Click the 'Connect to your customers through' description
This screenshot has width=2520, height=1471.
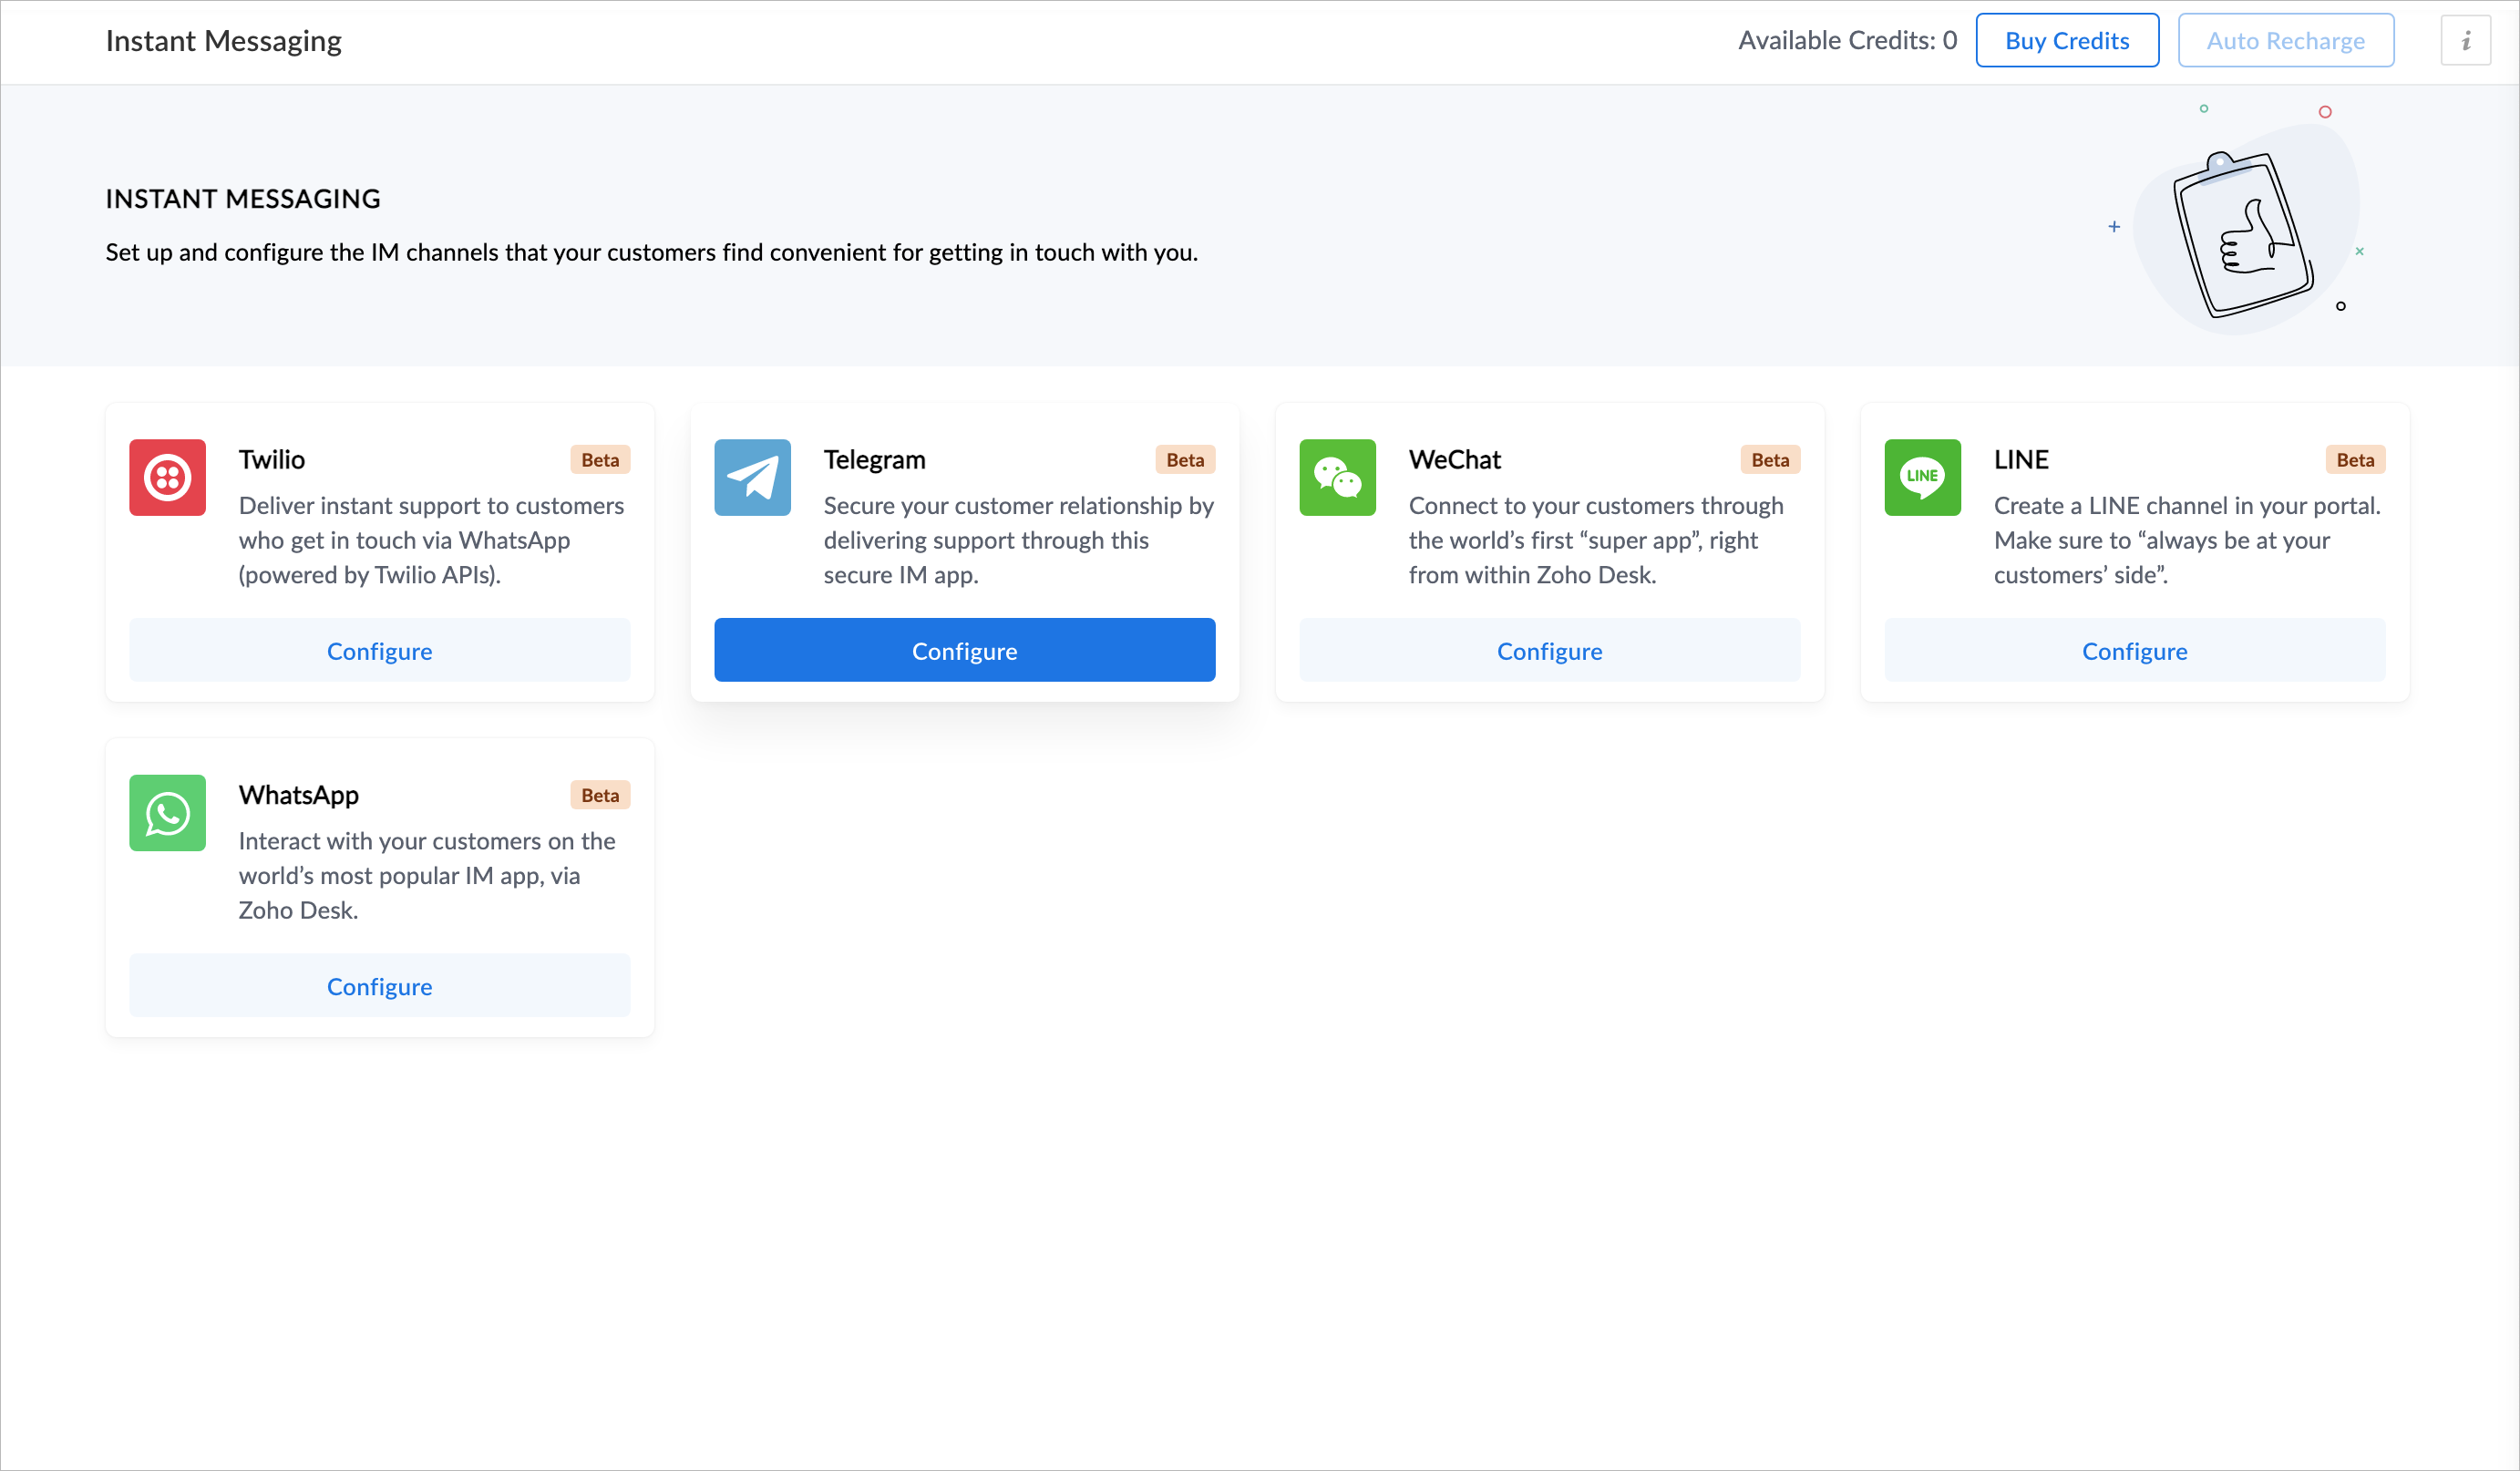coord(1595,540)
